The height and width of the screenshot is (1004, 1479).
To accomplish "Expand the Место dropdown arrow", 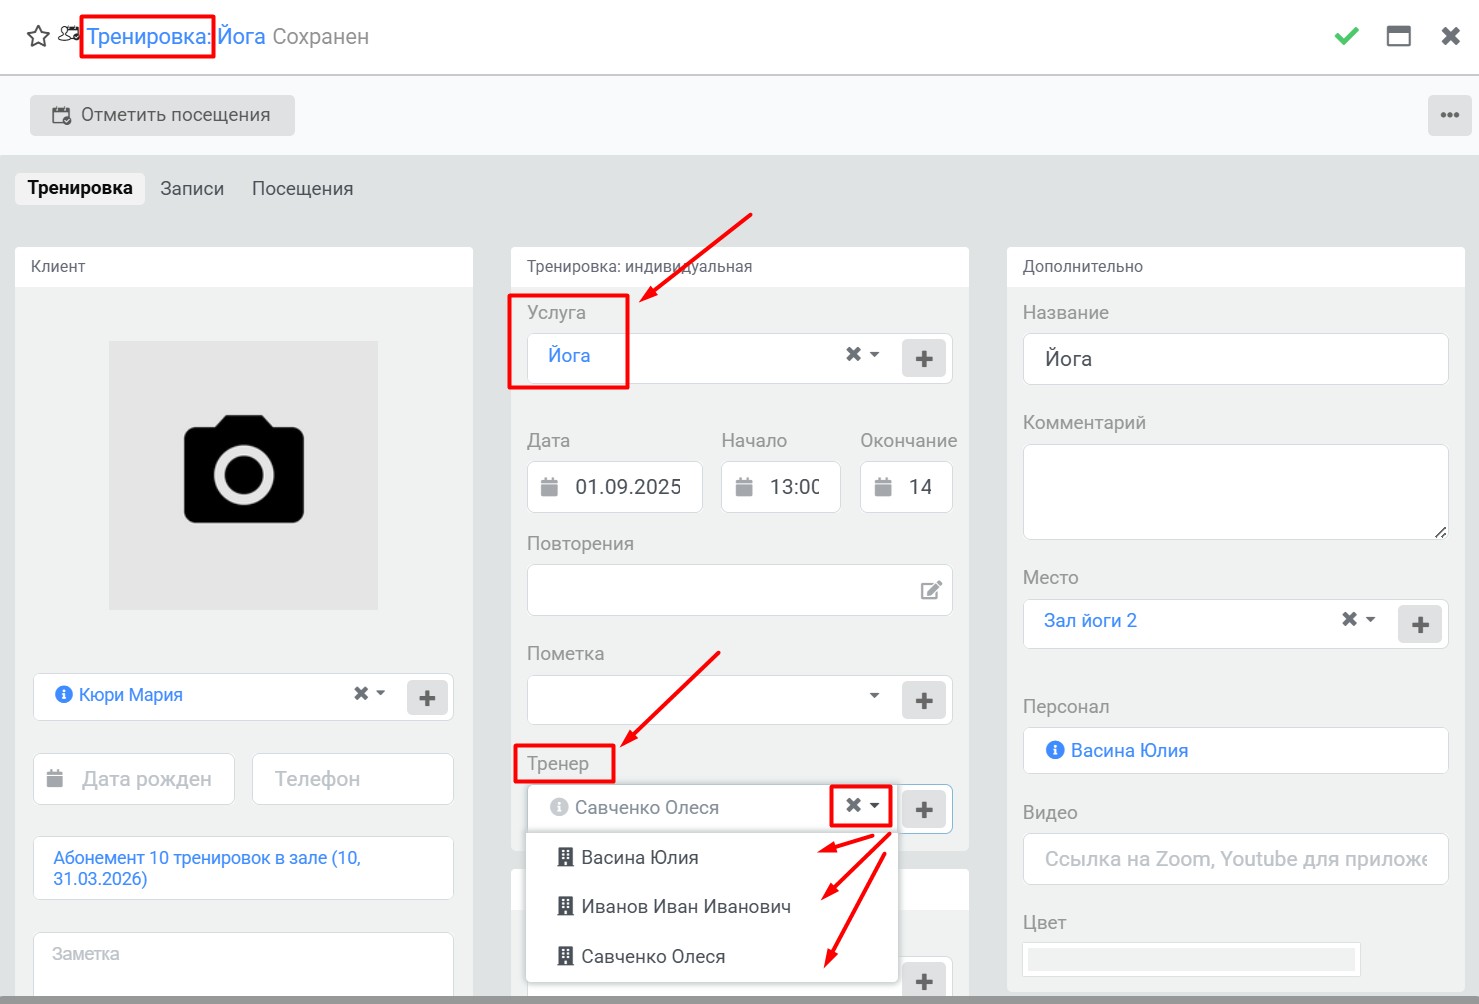I will [x=1370, y=619].
